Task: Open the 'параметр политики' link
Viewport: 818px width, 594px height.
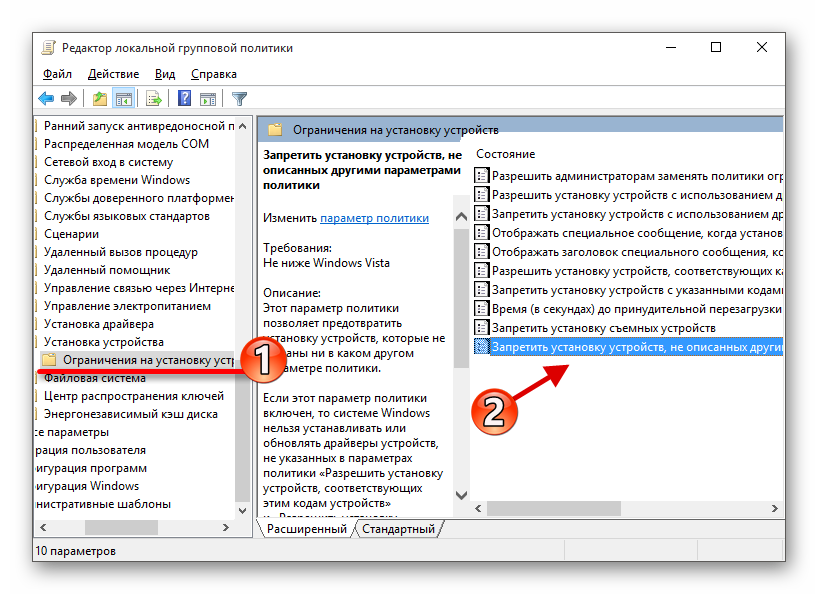Action: tap(374, 218)
